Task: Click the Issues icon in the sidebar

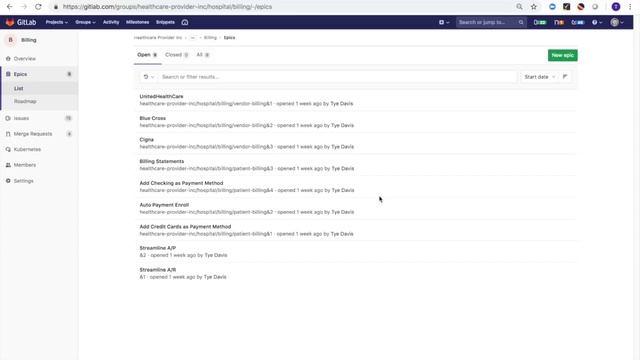Action: (8, 118)
